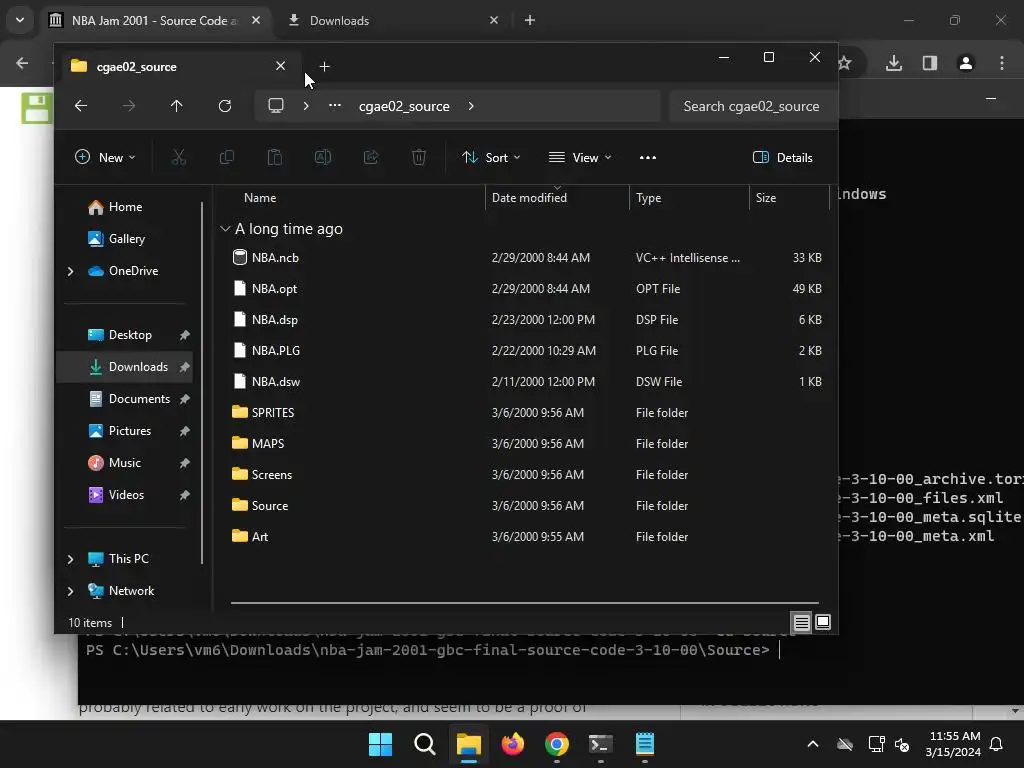Open Chrome from the taskbar
Viewport: 1024px width, 768px height.
(x=556, y=744)
